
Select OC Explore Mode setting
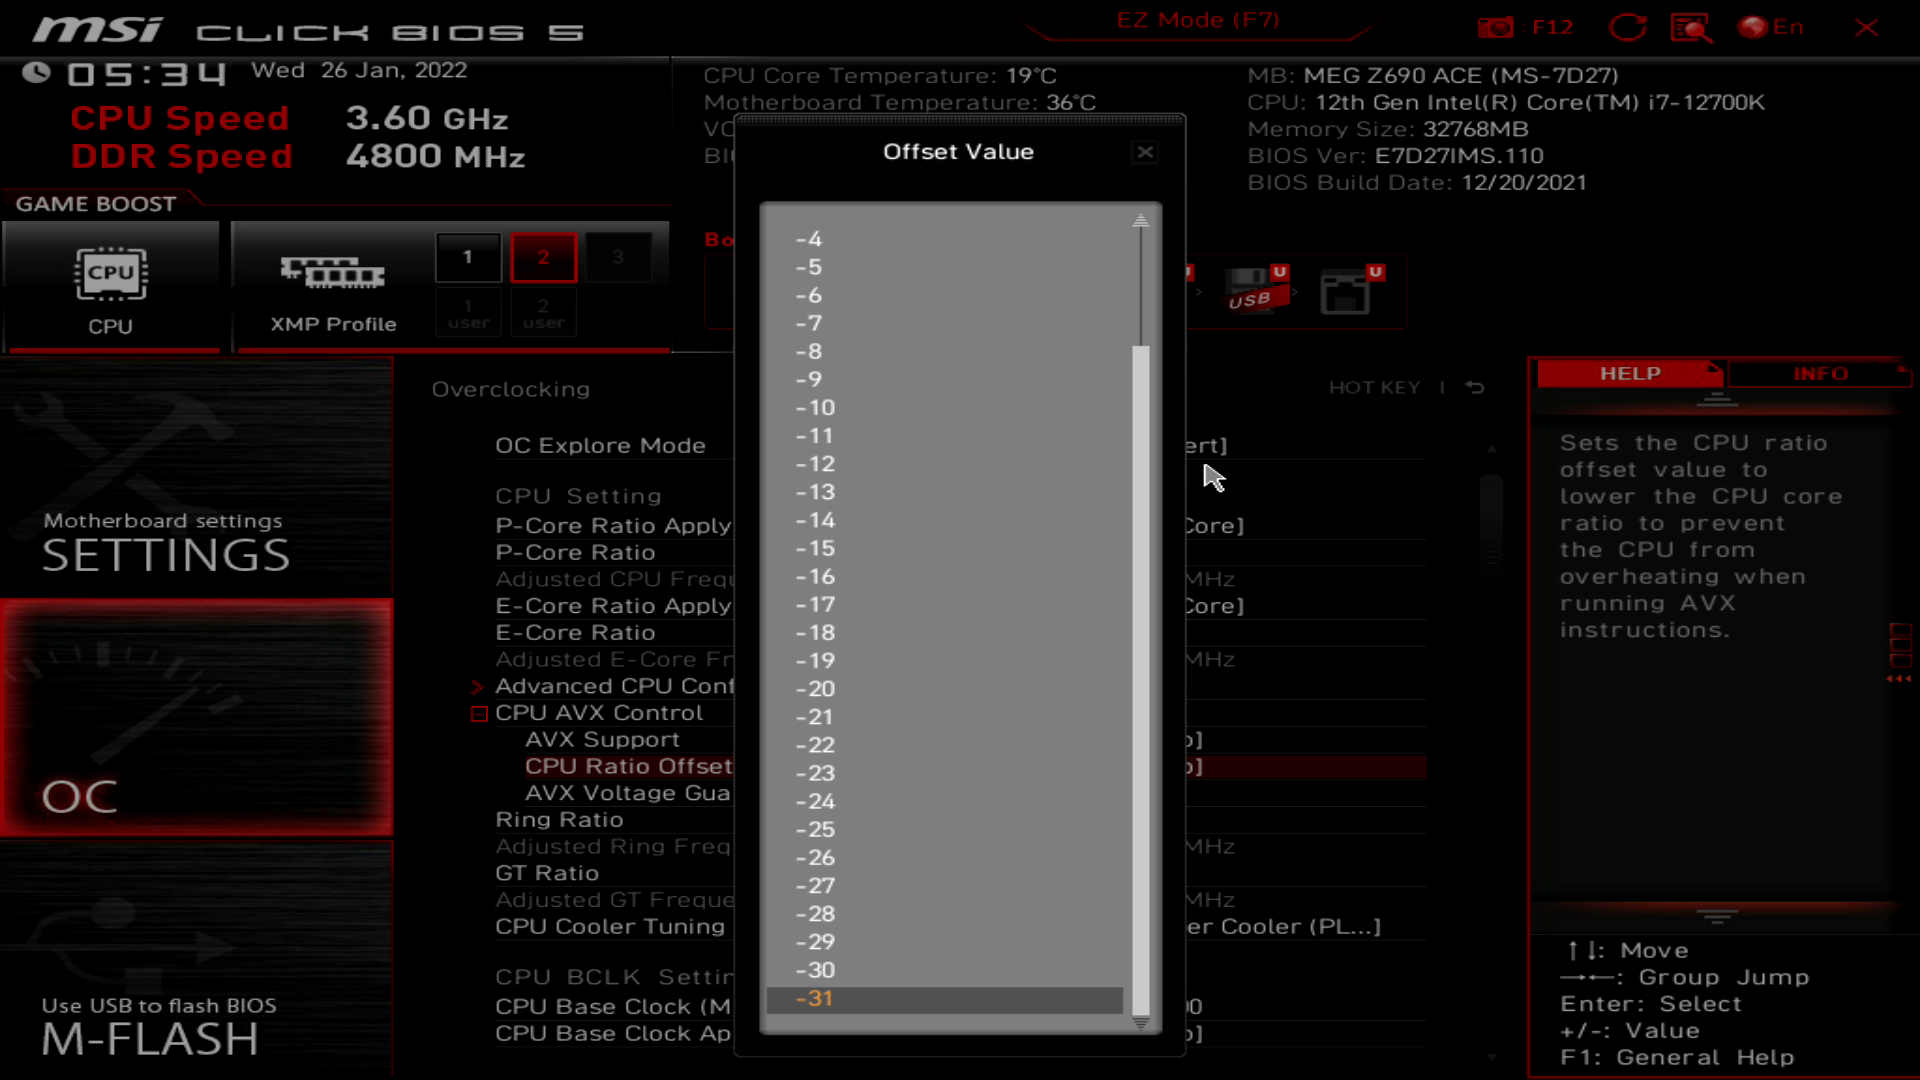click(x=600, y=446)
